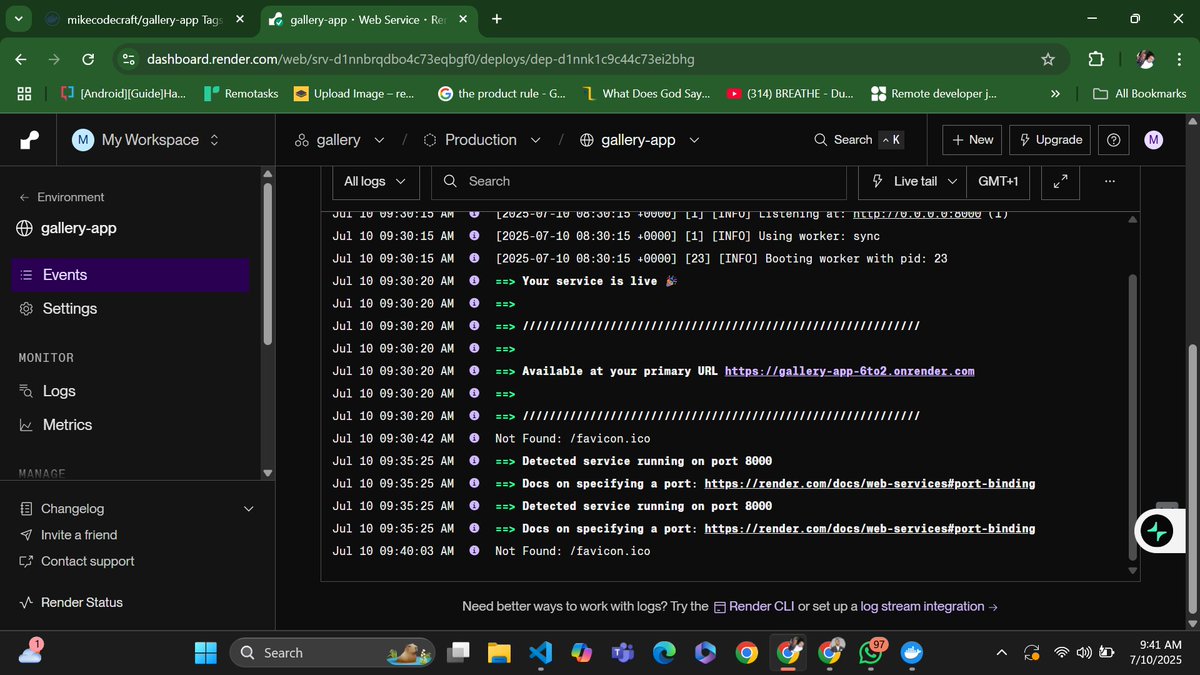
Task: Open the Windows Start menu
Action: click(x=205, y=653)
